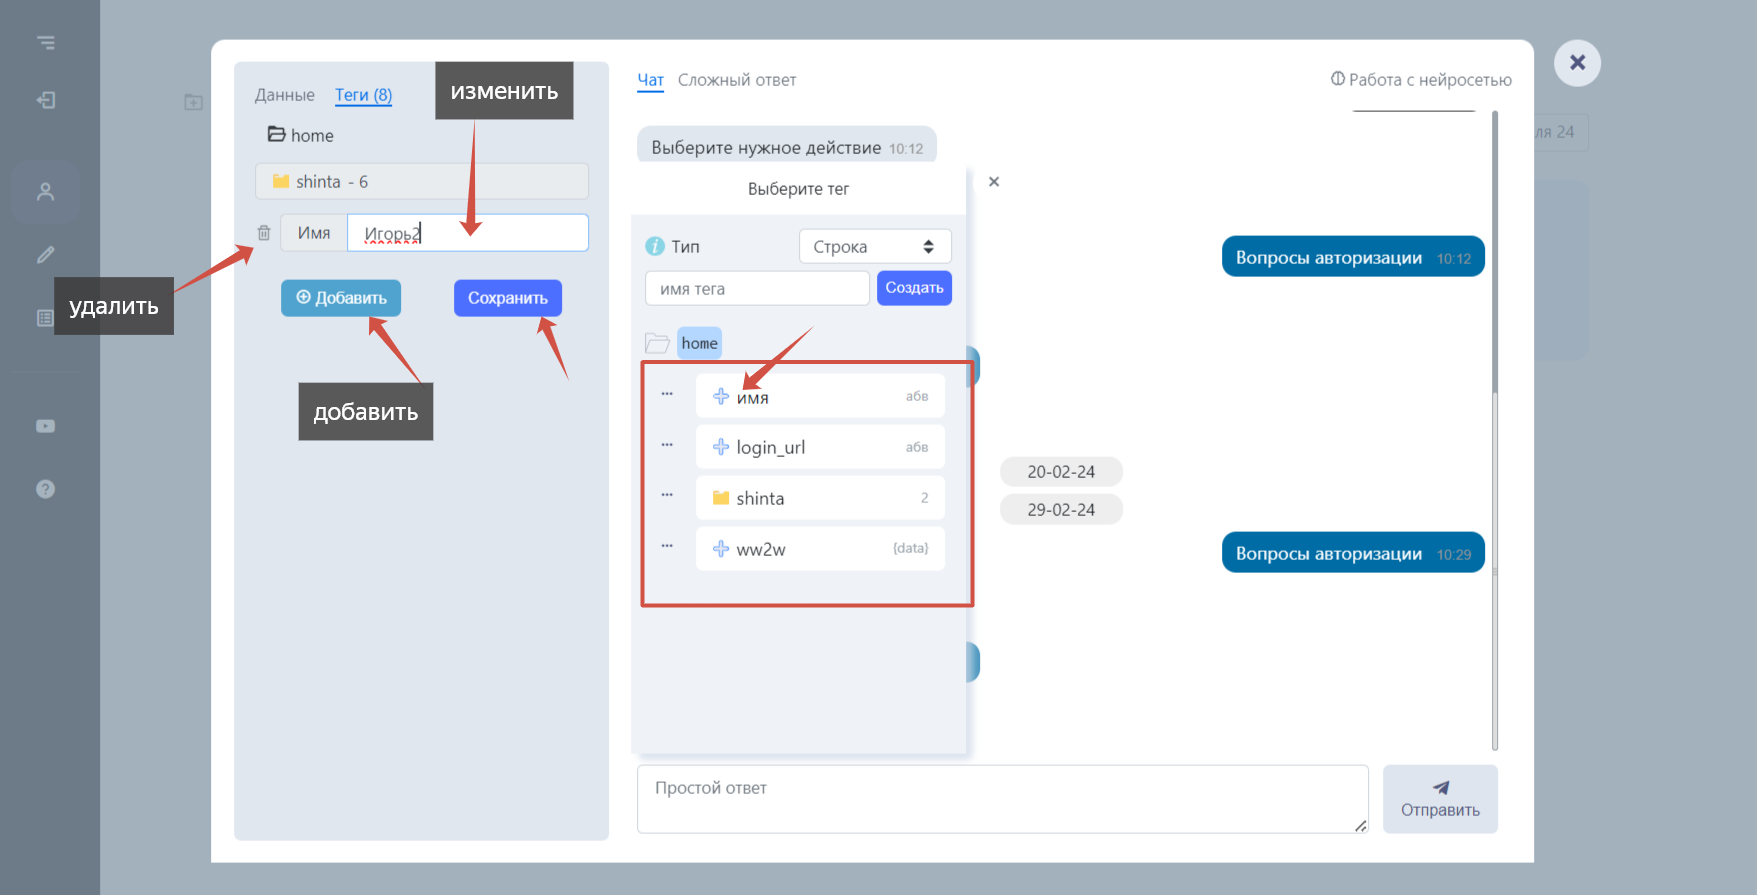This screenshot has height=895, width=1757.
Task: Close the Выберите тег popup
Action: 994,182
